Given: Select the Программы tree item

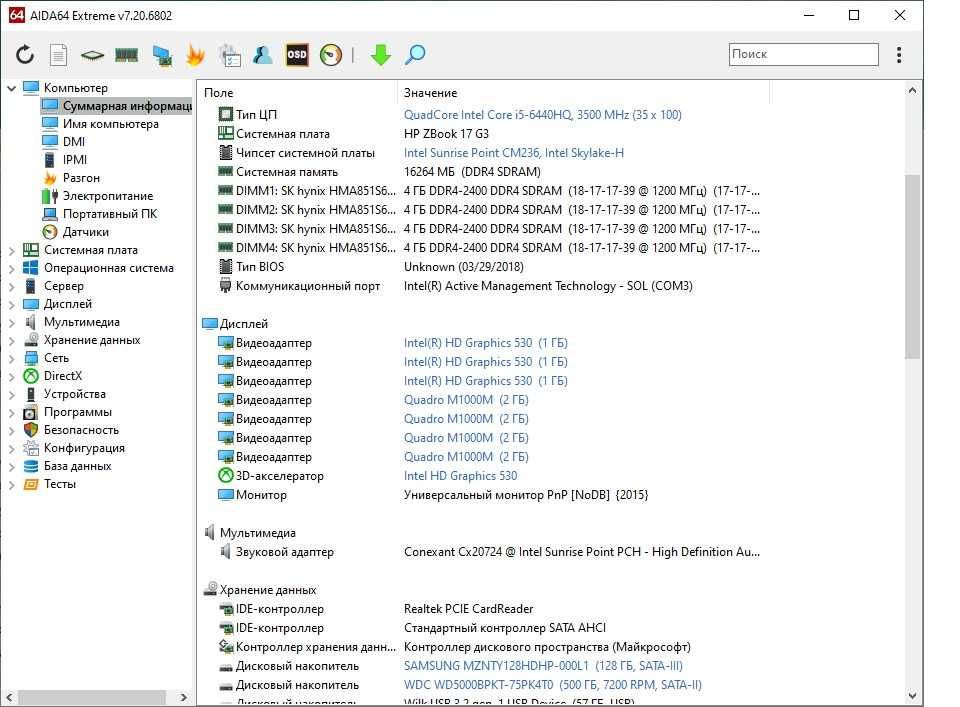Looking at the screenshot, I should (78, 412).
